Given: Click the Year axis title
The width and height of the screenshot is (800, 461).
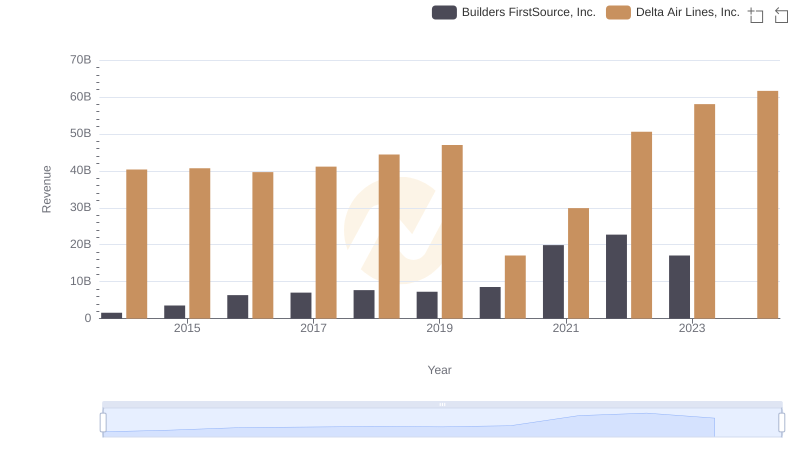Looking at the screenshot, I should (x=439, y=370).
